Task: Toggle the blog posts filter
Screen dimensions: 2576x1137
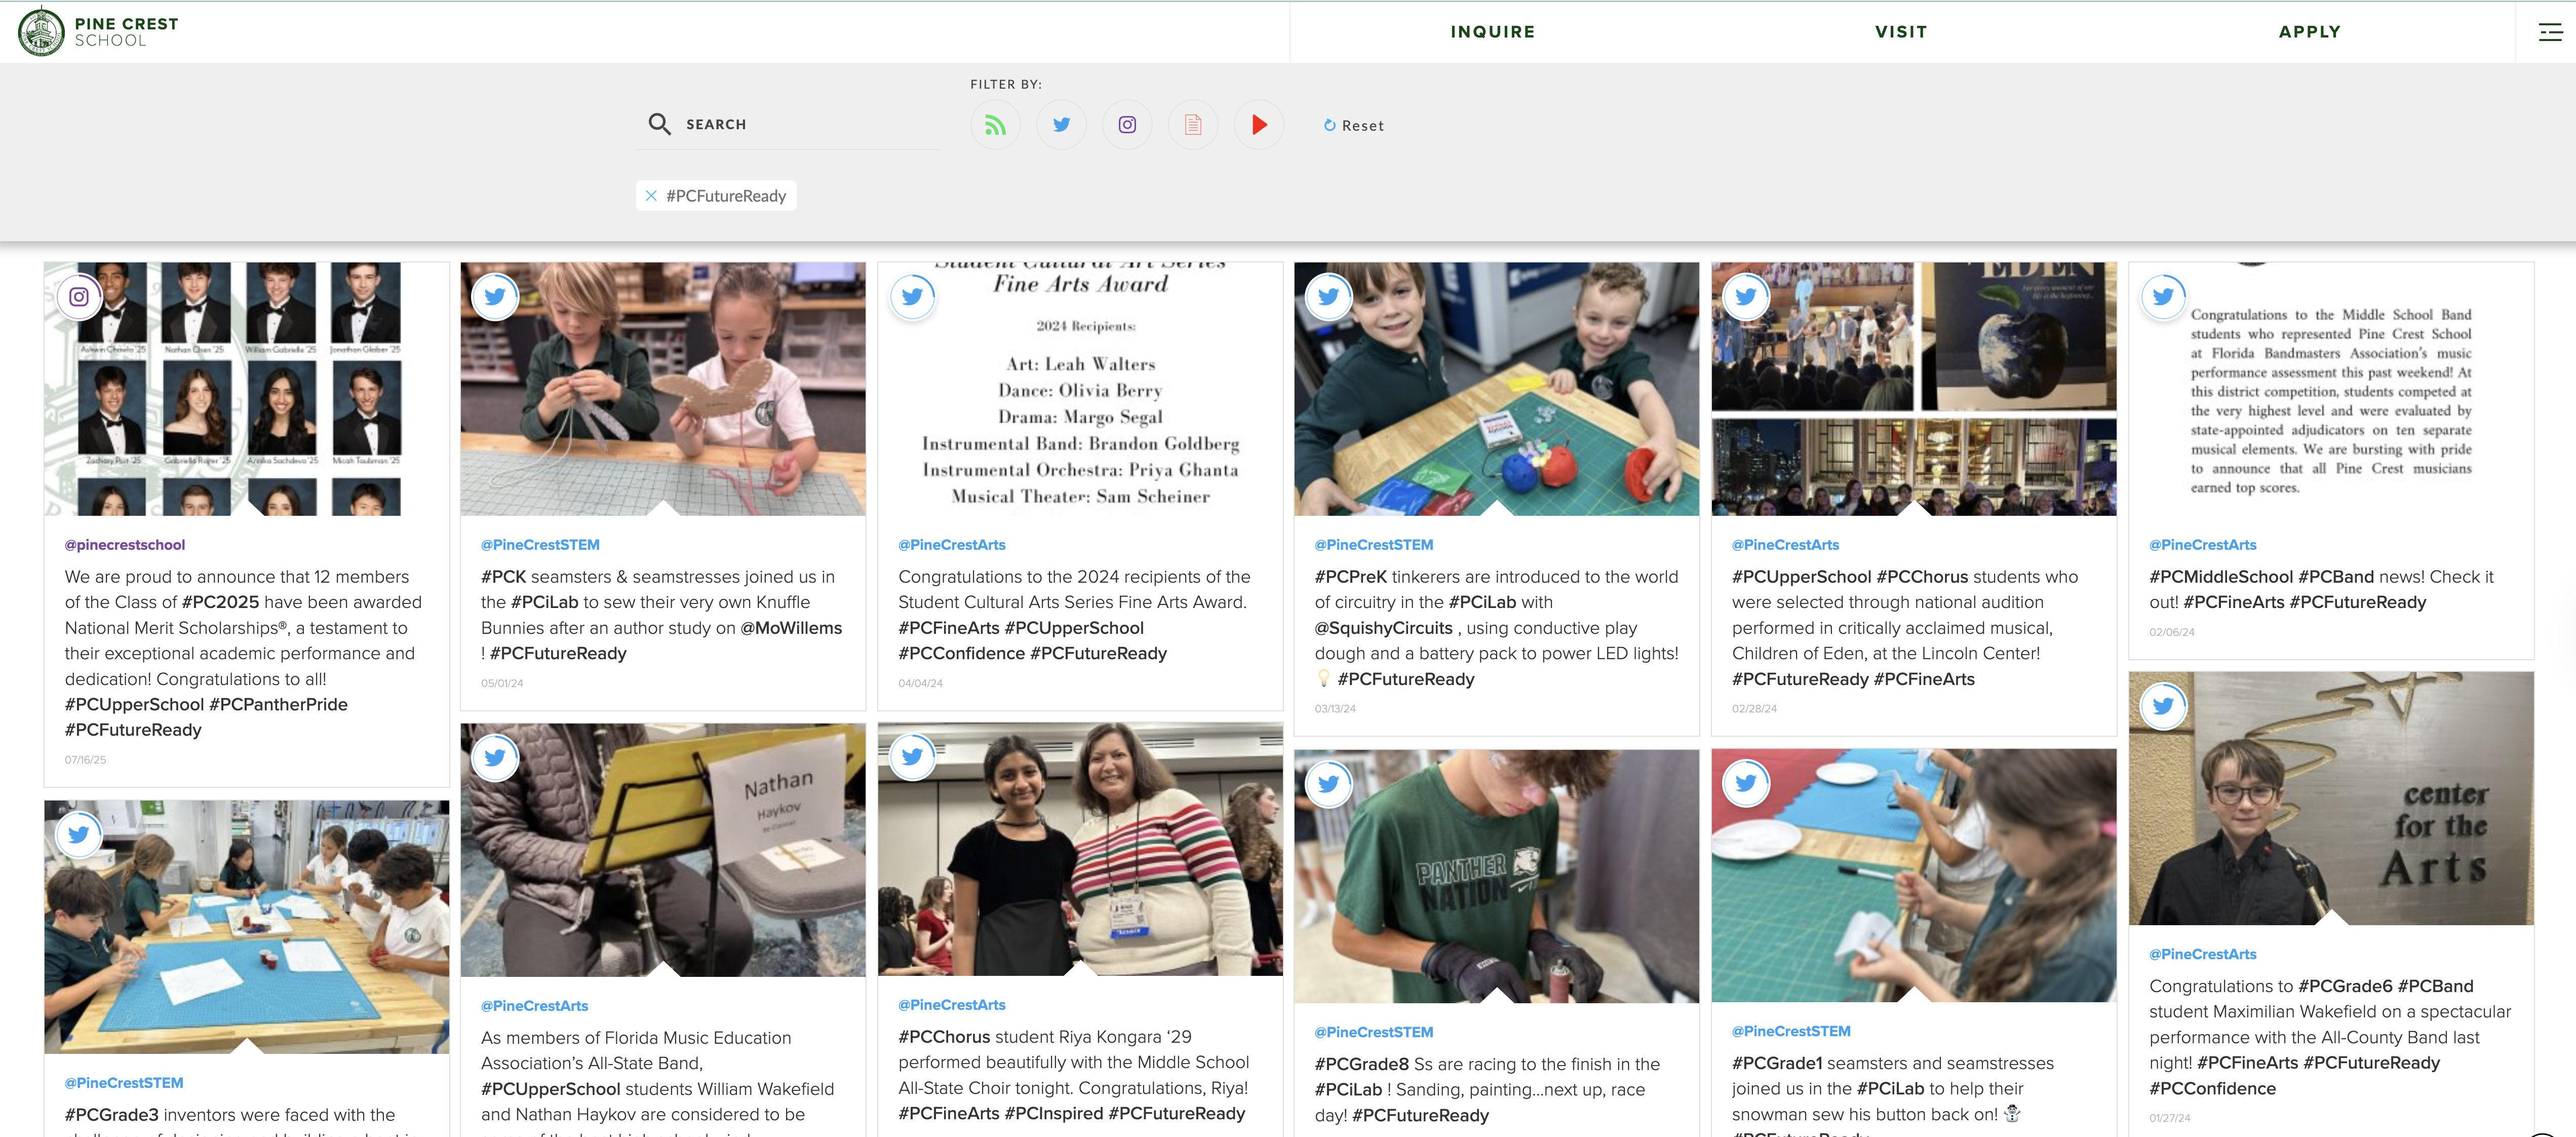Action: 1193,124
